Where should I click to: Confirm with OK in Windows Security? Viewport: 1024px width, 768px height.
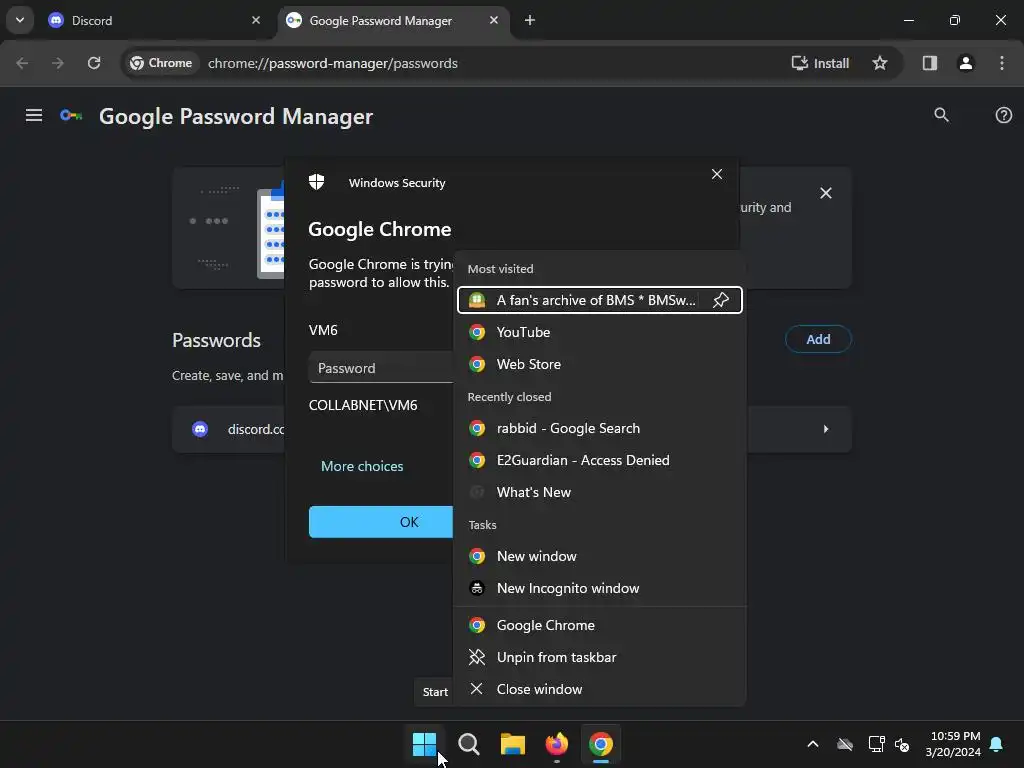[x=381, y=522]
